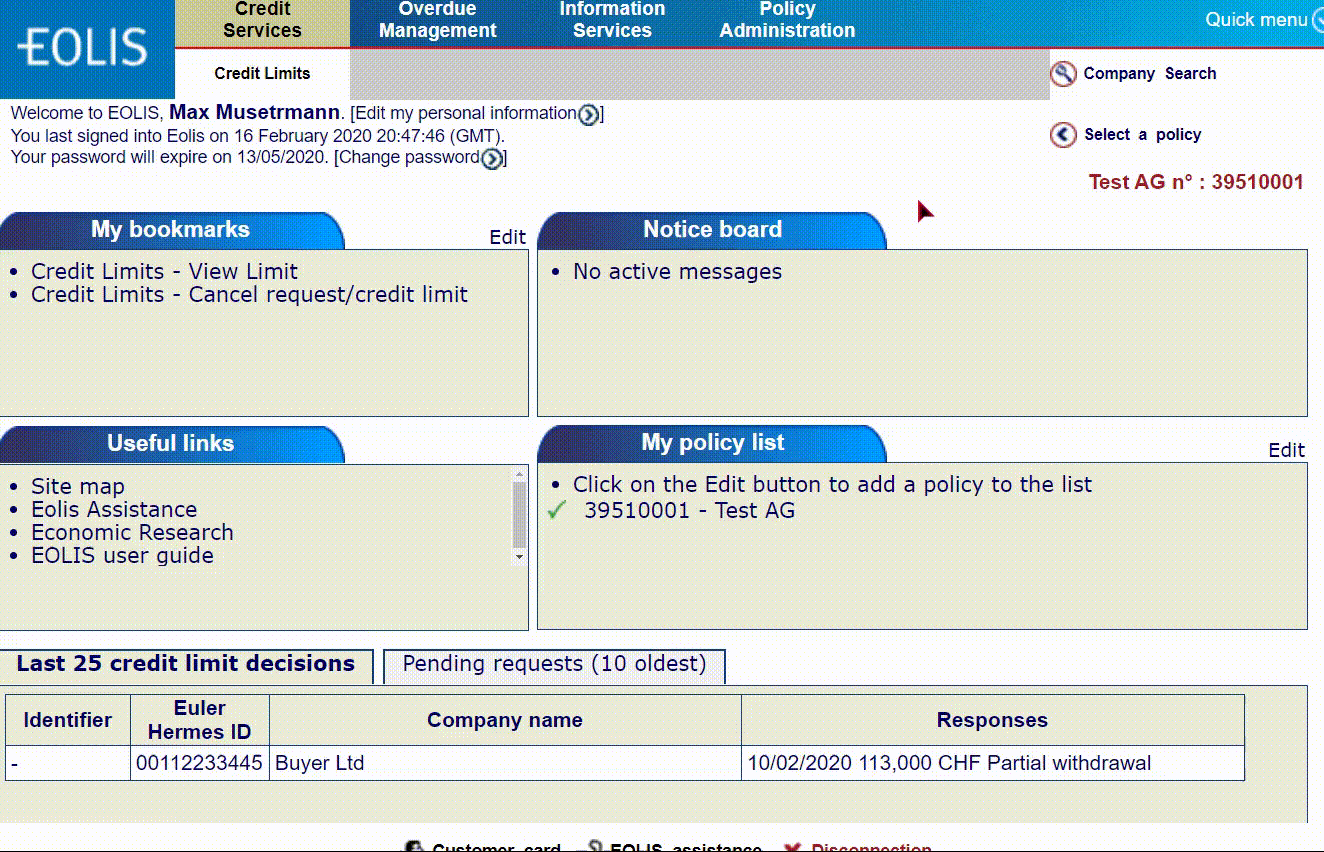The width and height of the screenshot is (1324, 852).
Task: Click arrow icon beside Edit my personal information
Action: point(589,115)
